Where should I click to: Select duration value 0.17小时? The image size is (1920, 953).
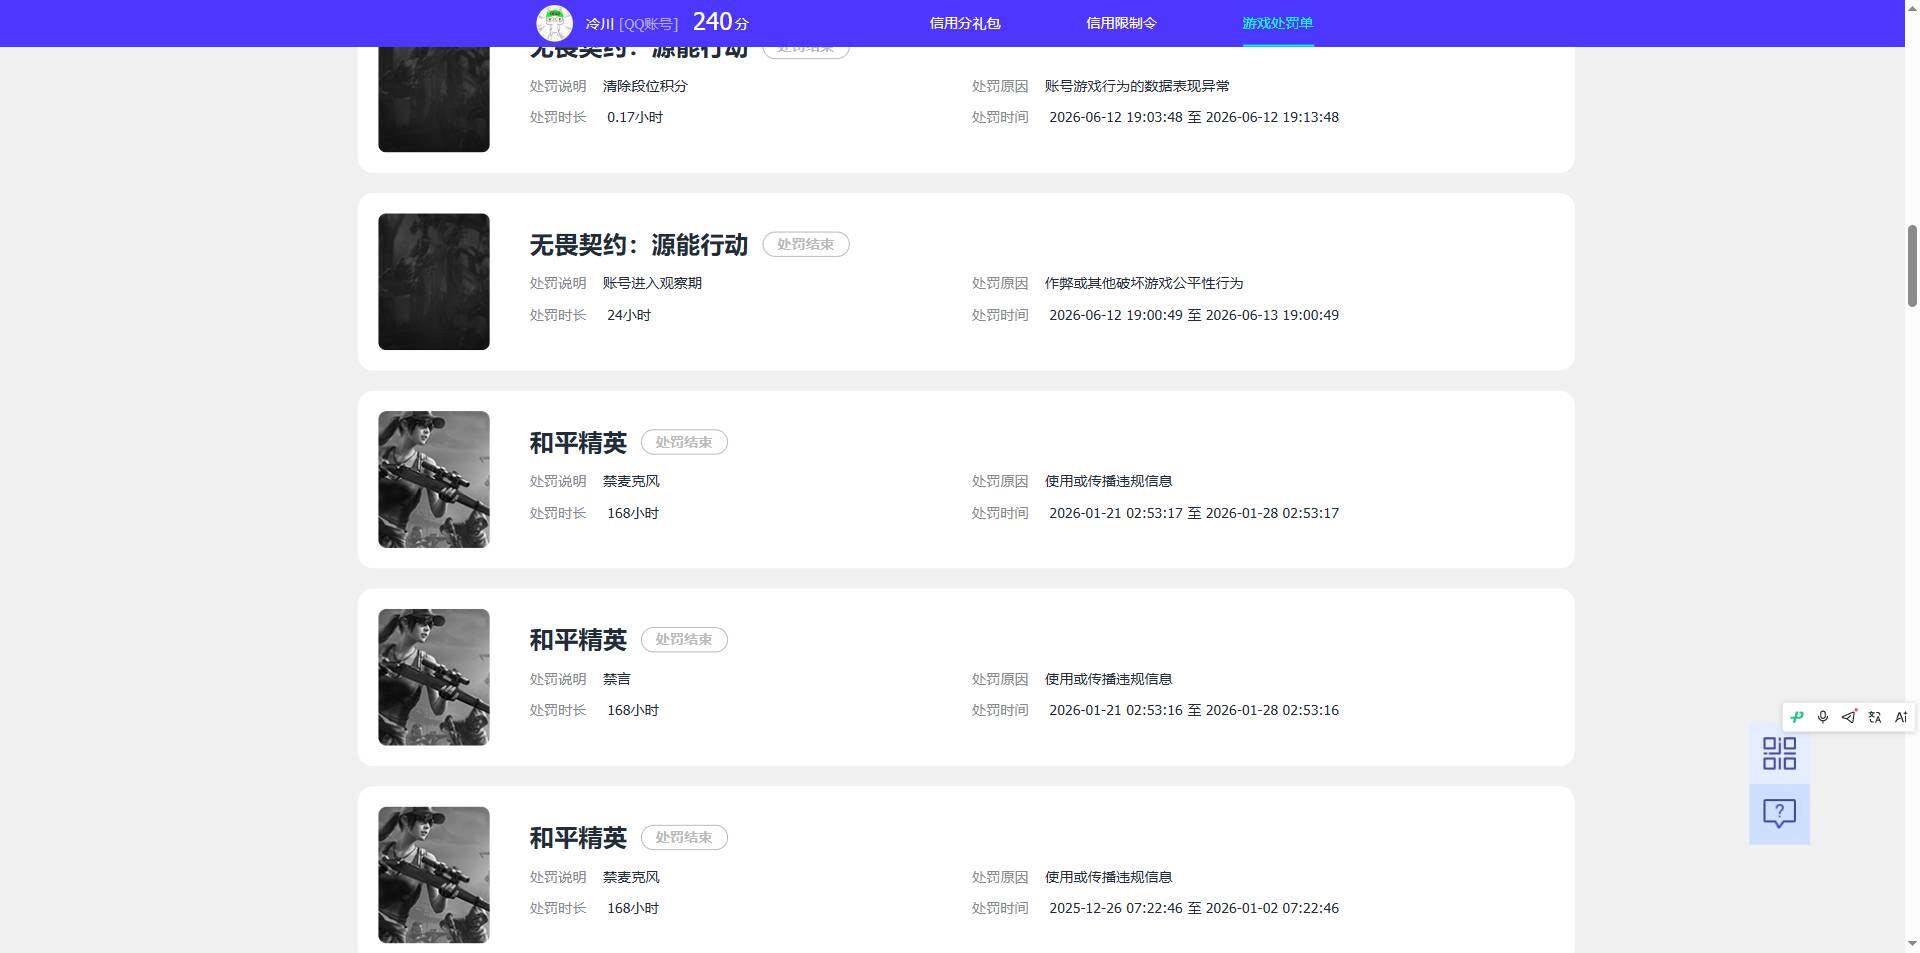(635, 117)
